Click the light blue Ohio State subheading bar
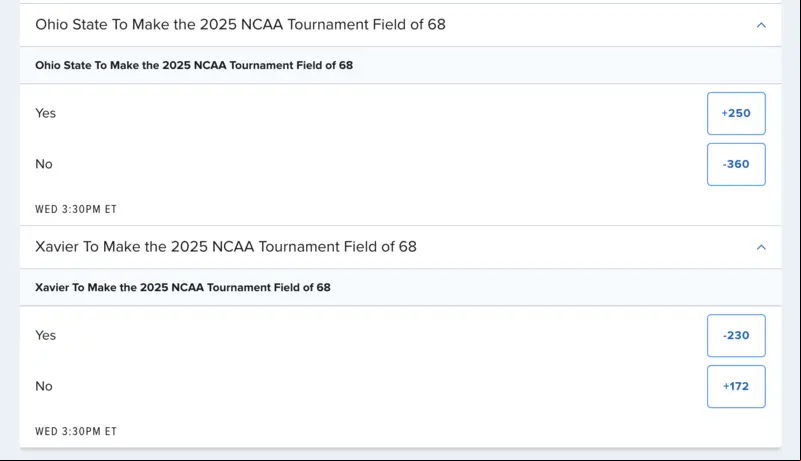Viewport: 801px width, 461px height. (400, 65)
